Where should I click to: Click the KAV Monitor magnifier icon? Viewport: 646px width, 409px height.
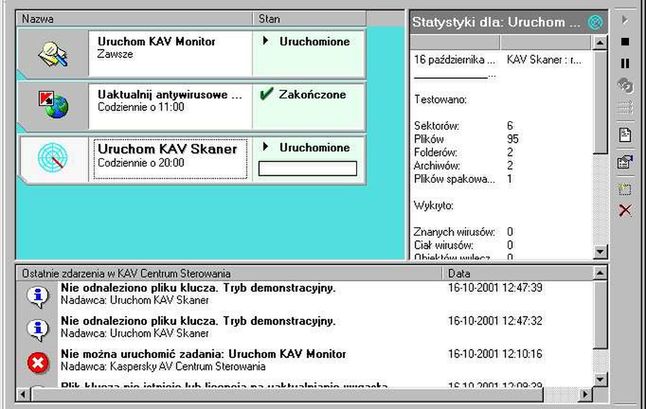53,54
